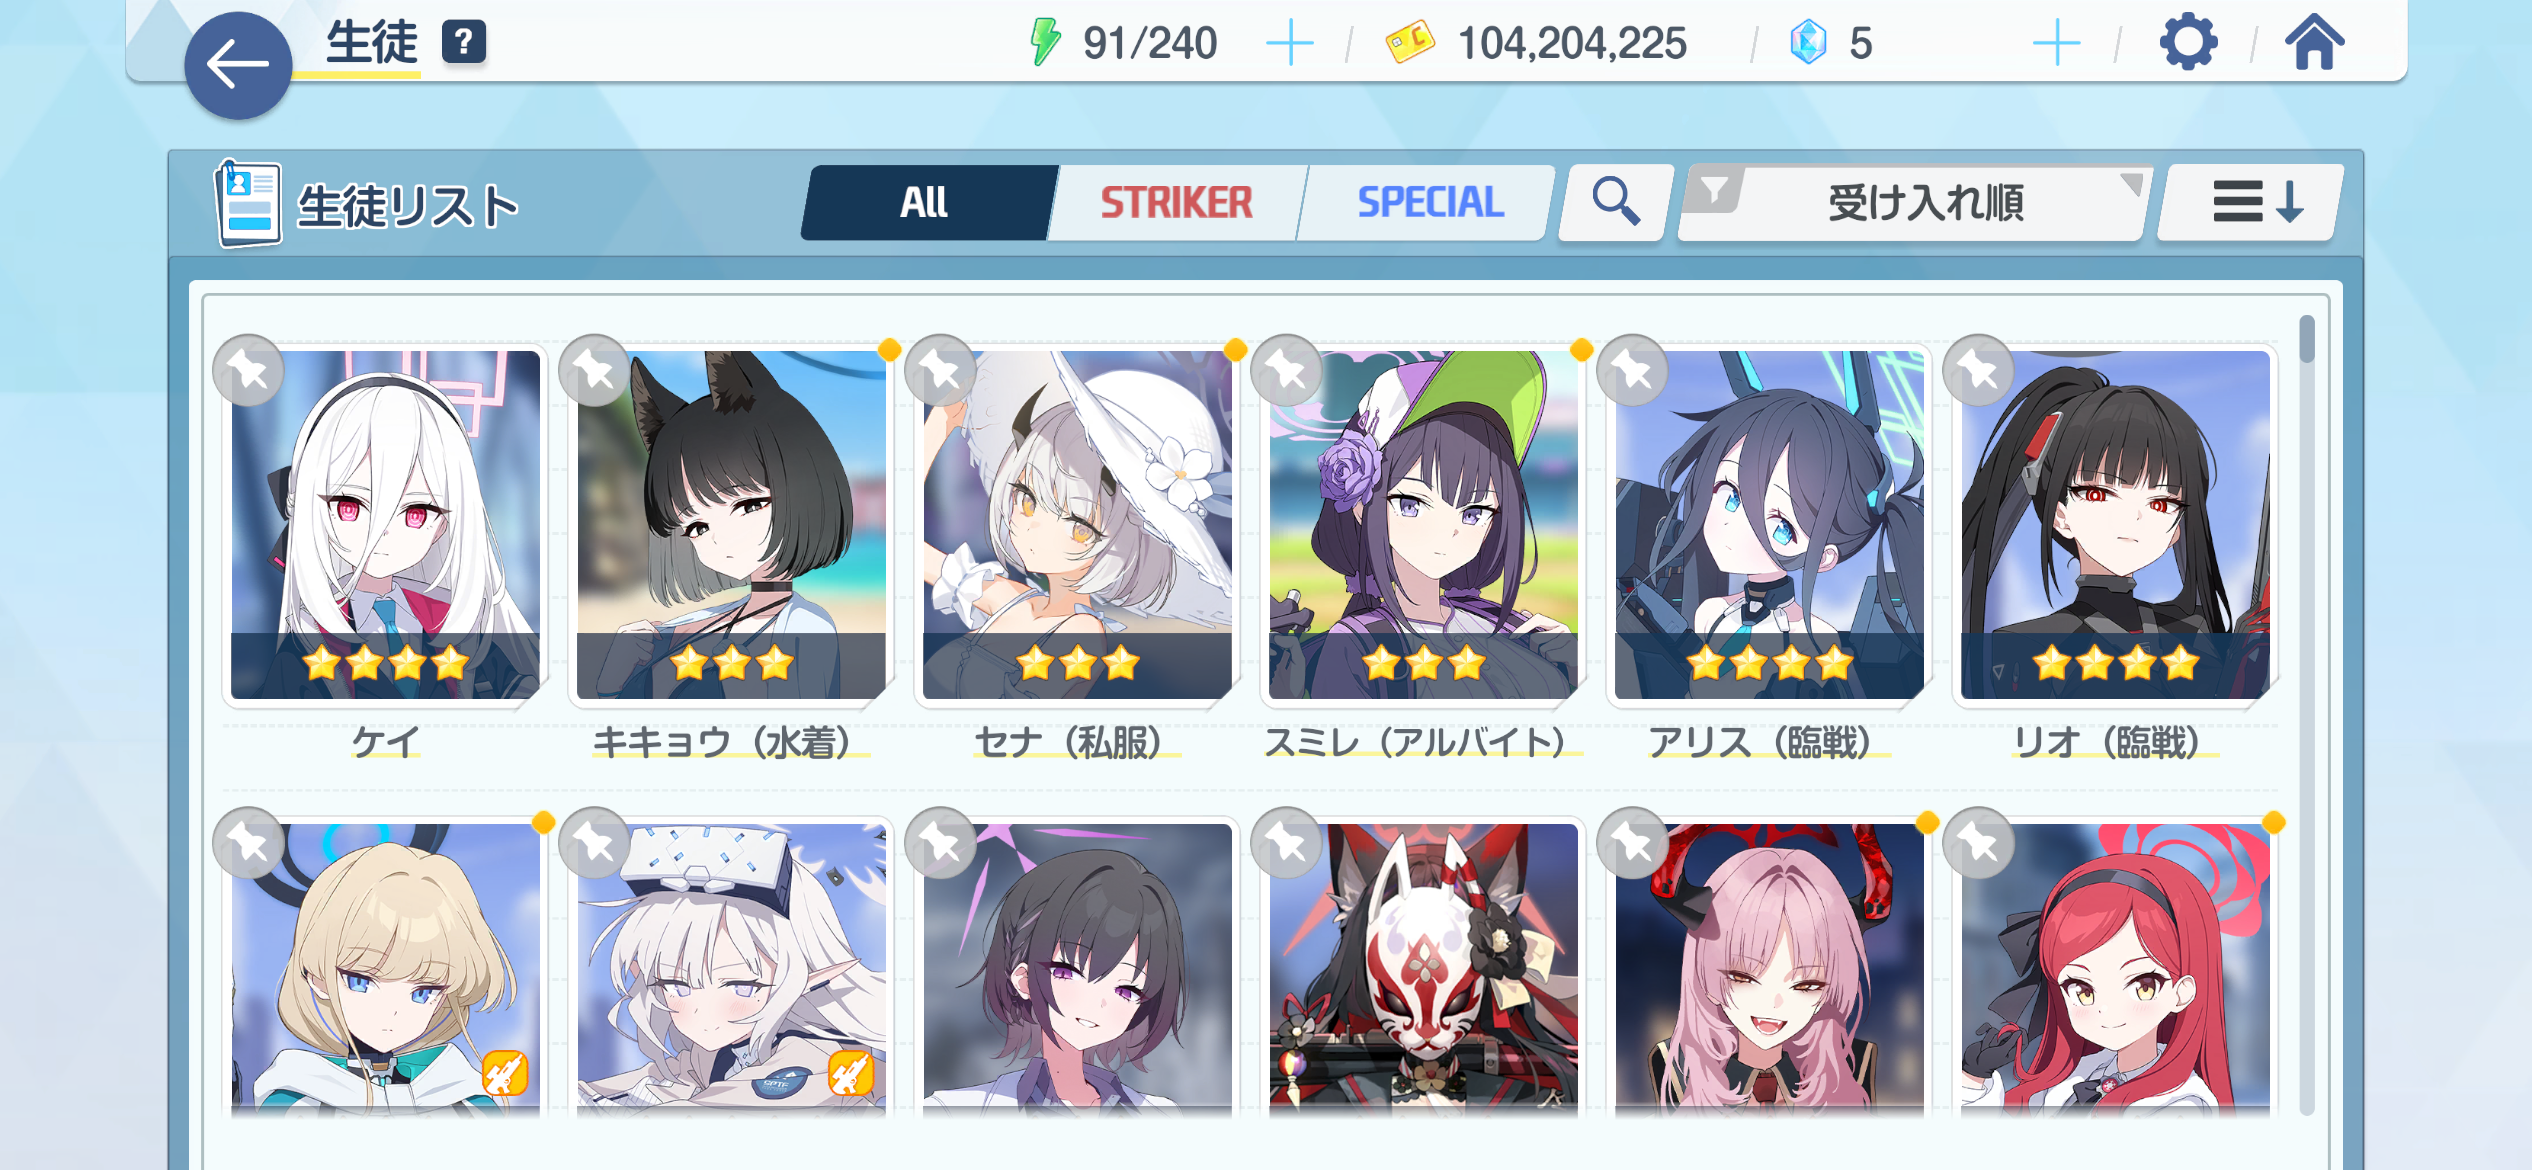2532x1170 pixels.
Task: Open the help question mark icon
Action: pos(464,42)
